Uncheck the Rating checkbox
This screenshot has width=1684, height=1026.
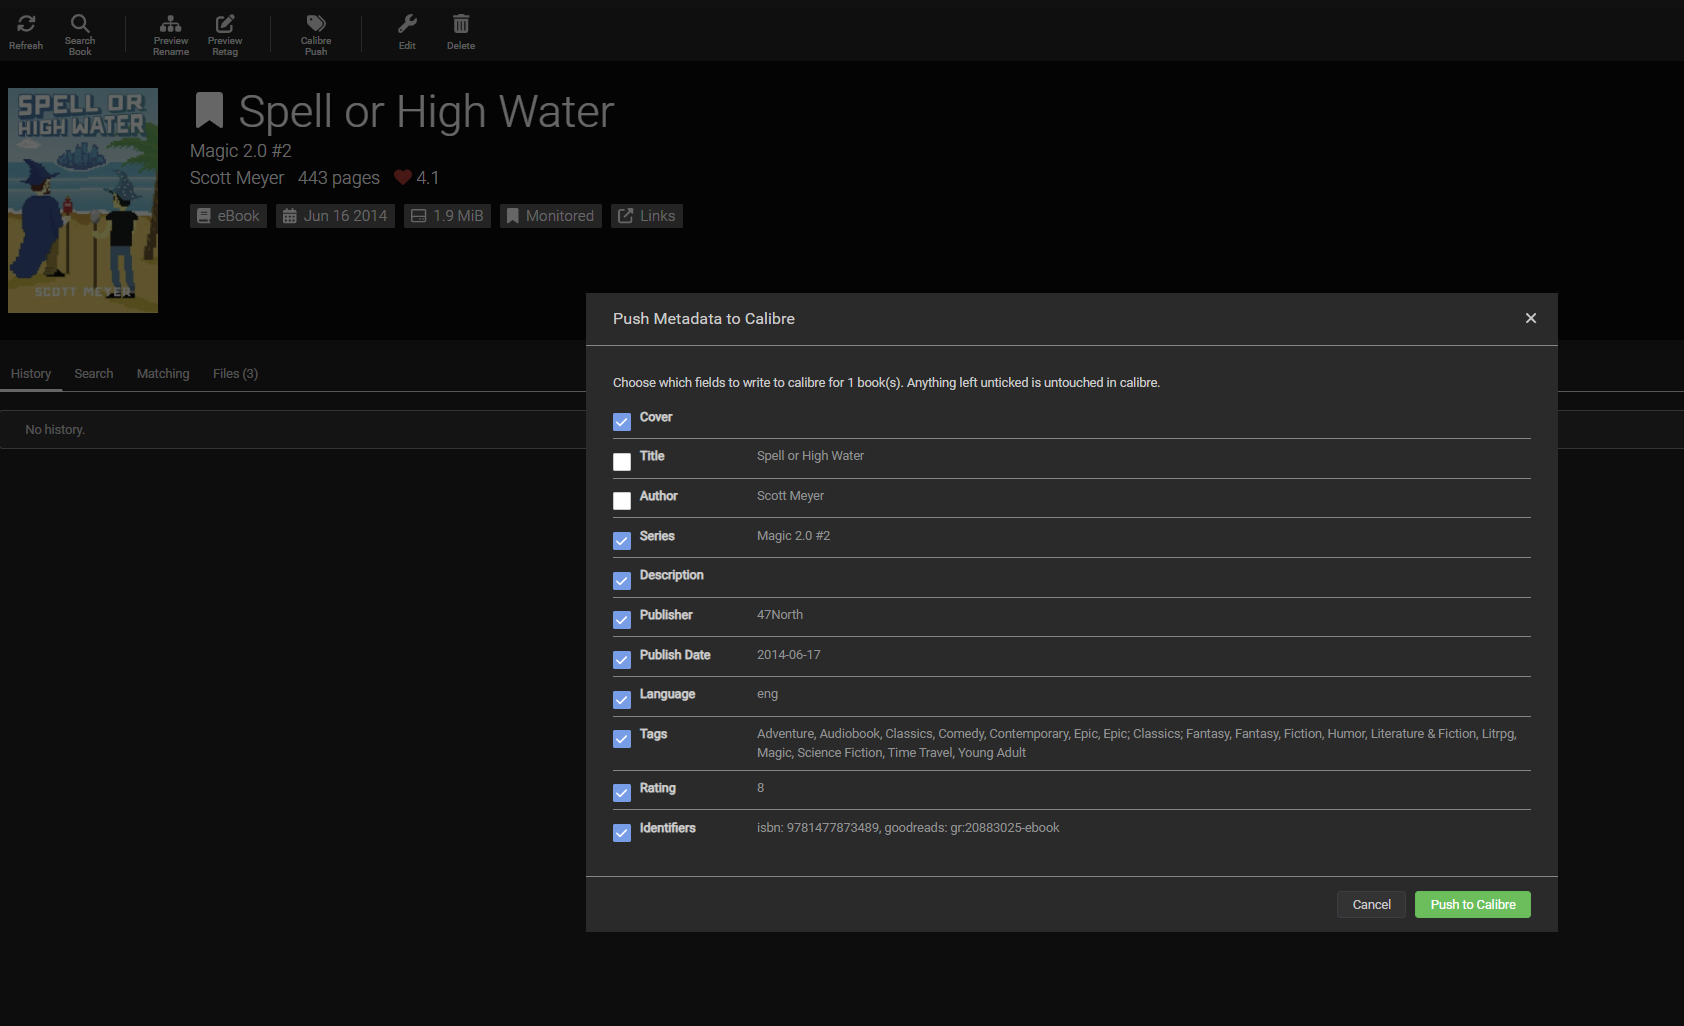(x=622, y=793)
